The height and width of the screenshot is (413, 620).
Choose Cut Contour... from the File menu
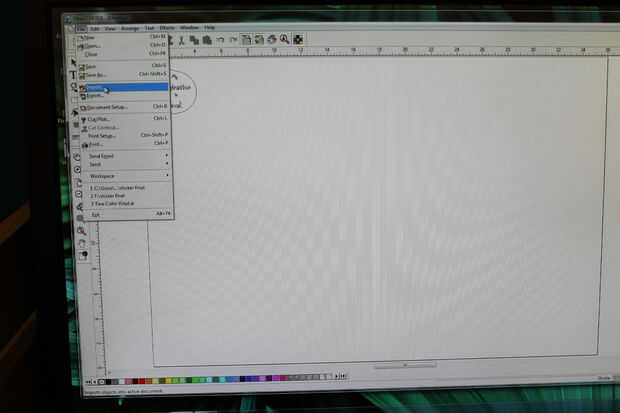pos(125,127)
